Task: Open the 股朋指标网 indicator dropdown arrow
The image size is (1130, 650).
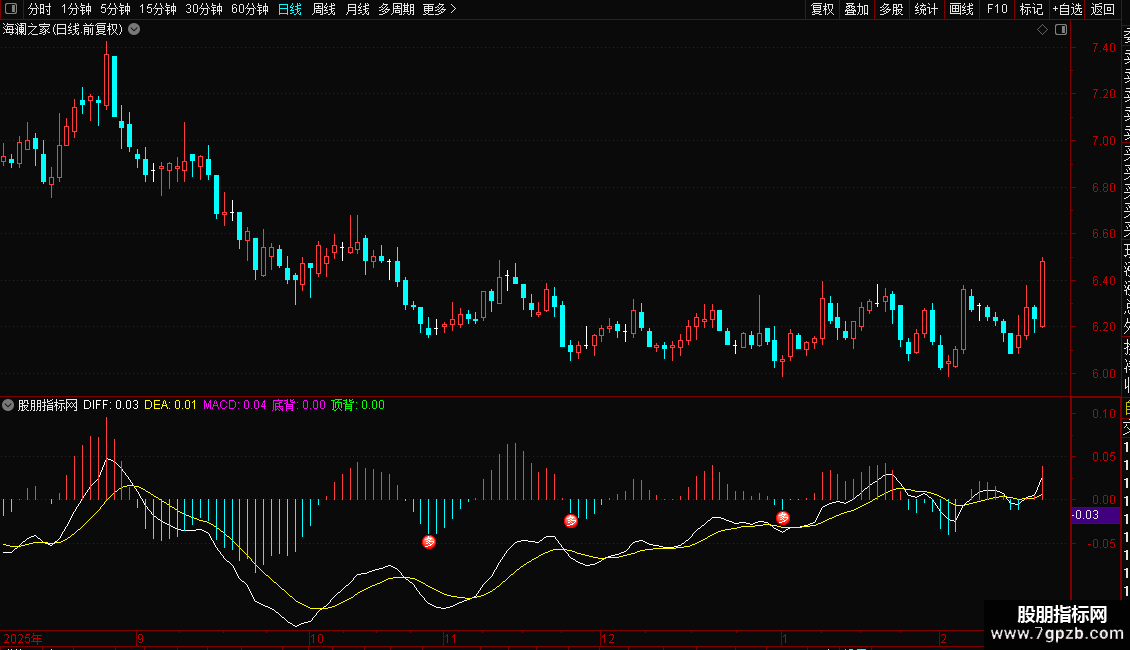Action: [x=8, y=405]
